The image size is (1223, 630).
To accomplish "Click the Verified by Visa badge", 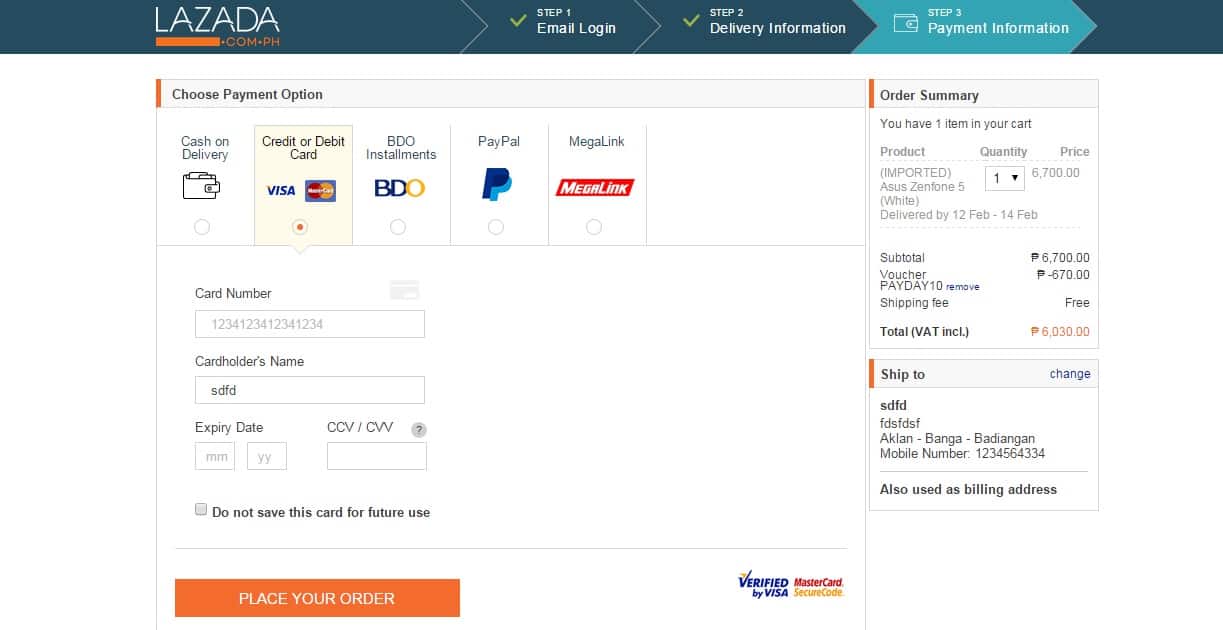I will click(763, 585).
